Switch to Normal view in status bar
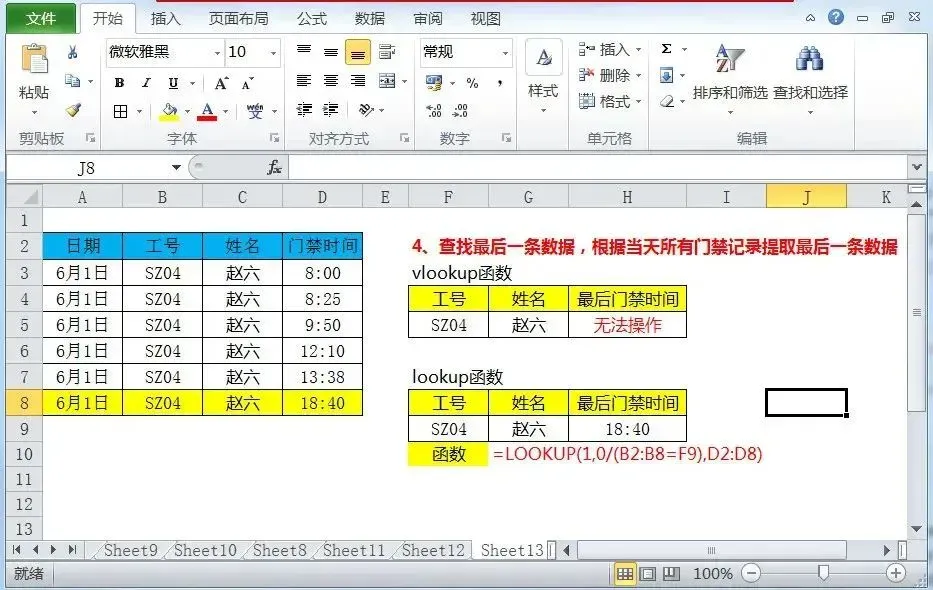Screen dimensions: 933x590 [x=625, y=574]
